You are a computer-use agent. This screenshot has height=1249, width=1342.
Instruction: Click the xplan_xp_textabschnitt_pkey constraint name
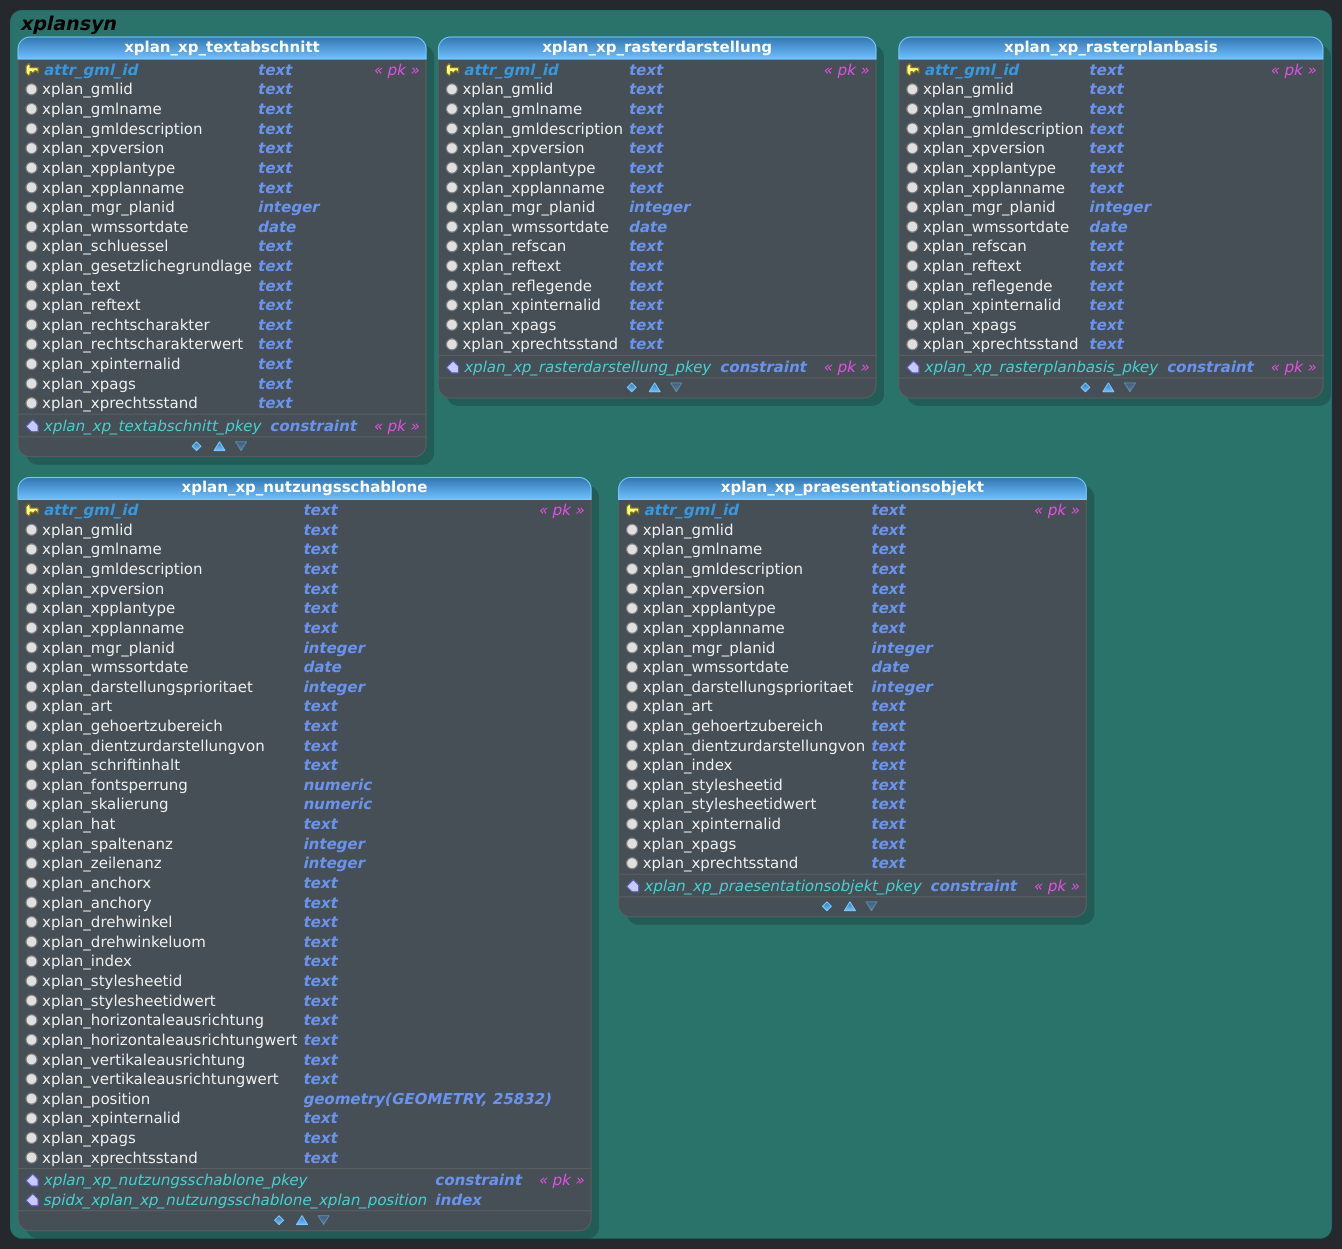[x=152, y=426]
